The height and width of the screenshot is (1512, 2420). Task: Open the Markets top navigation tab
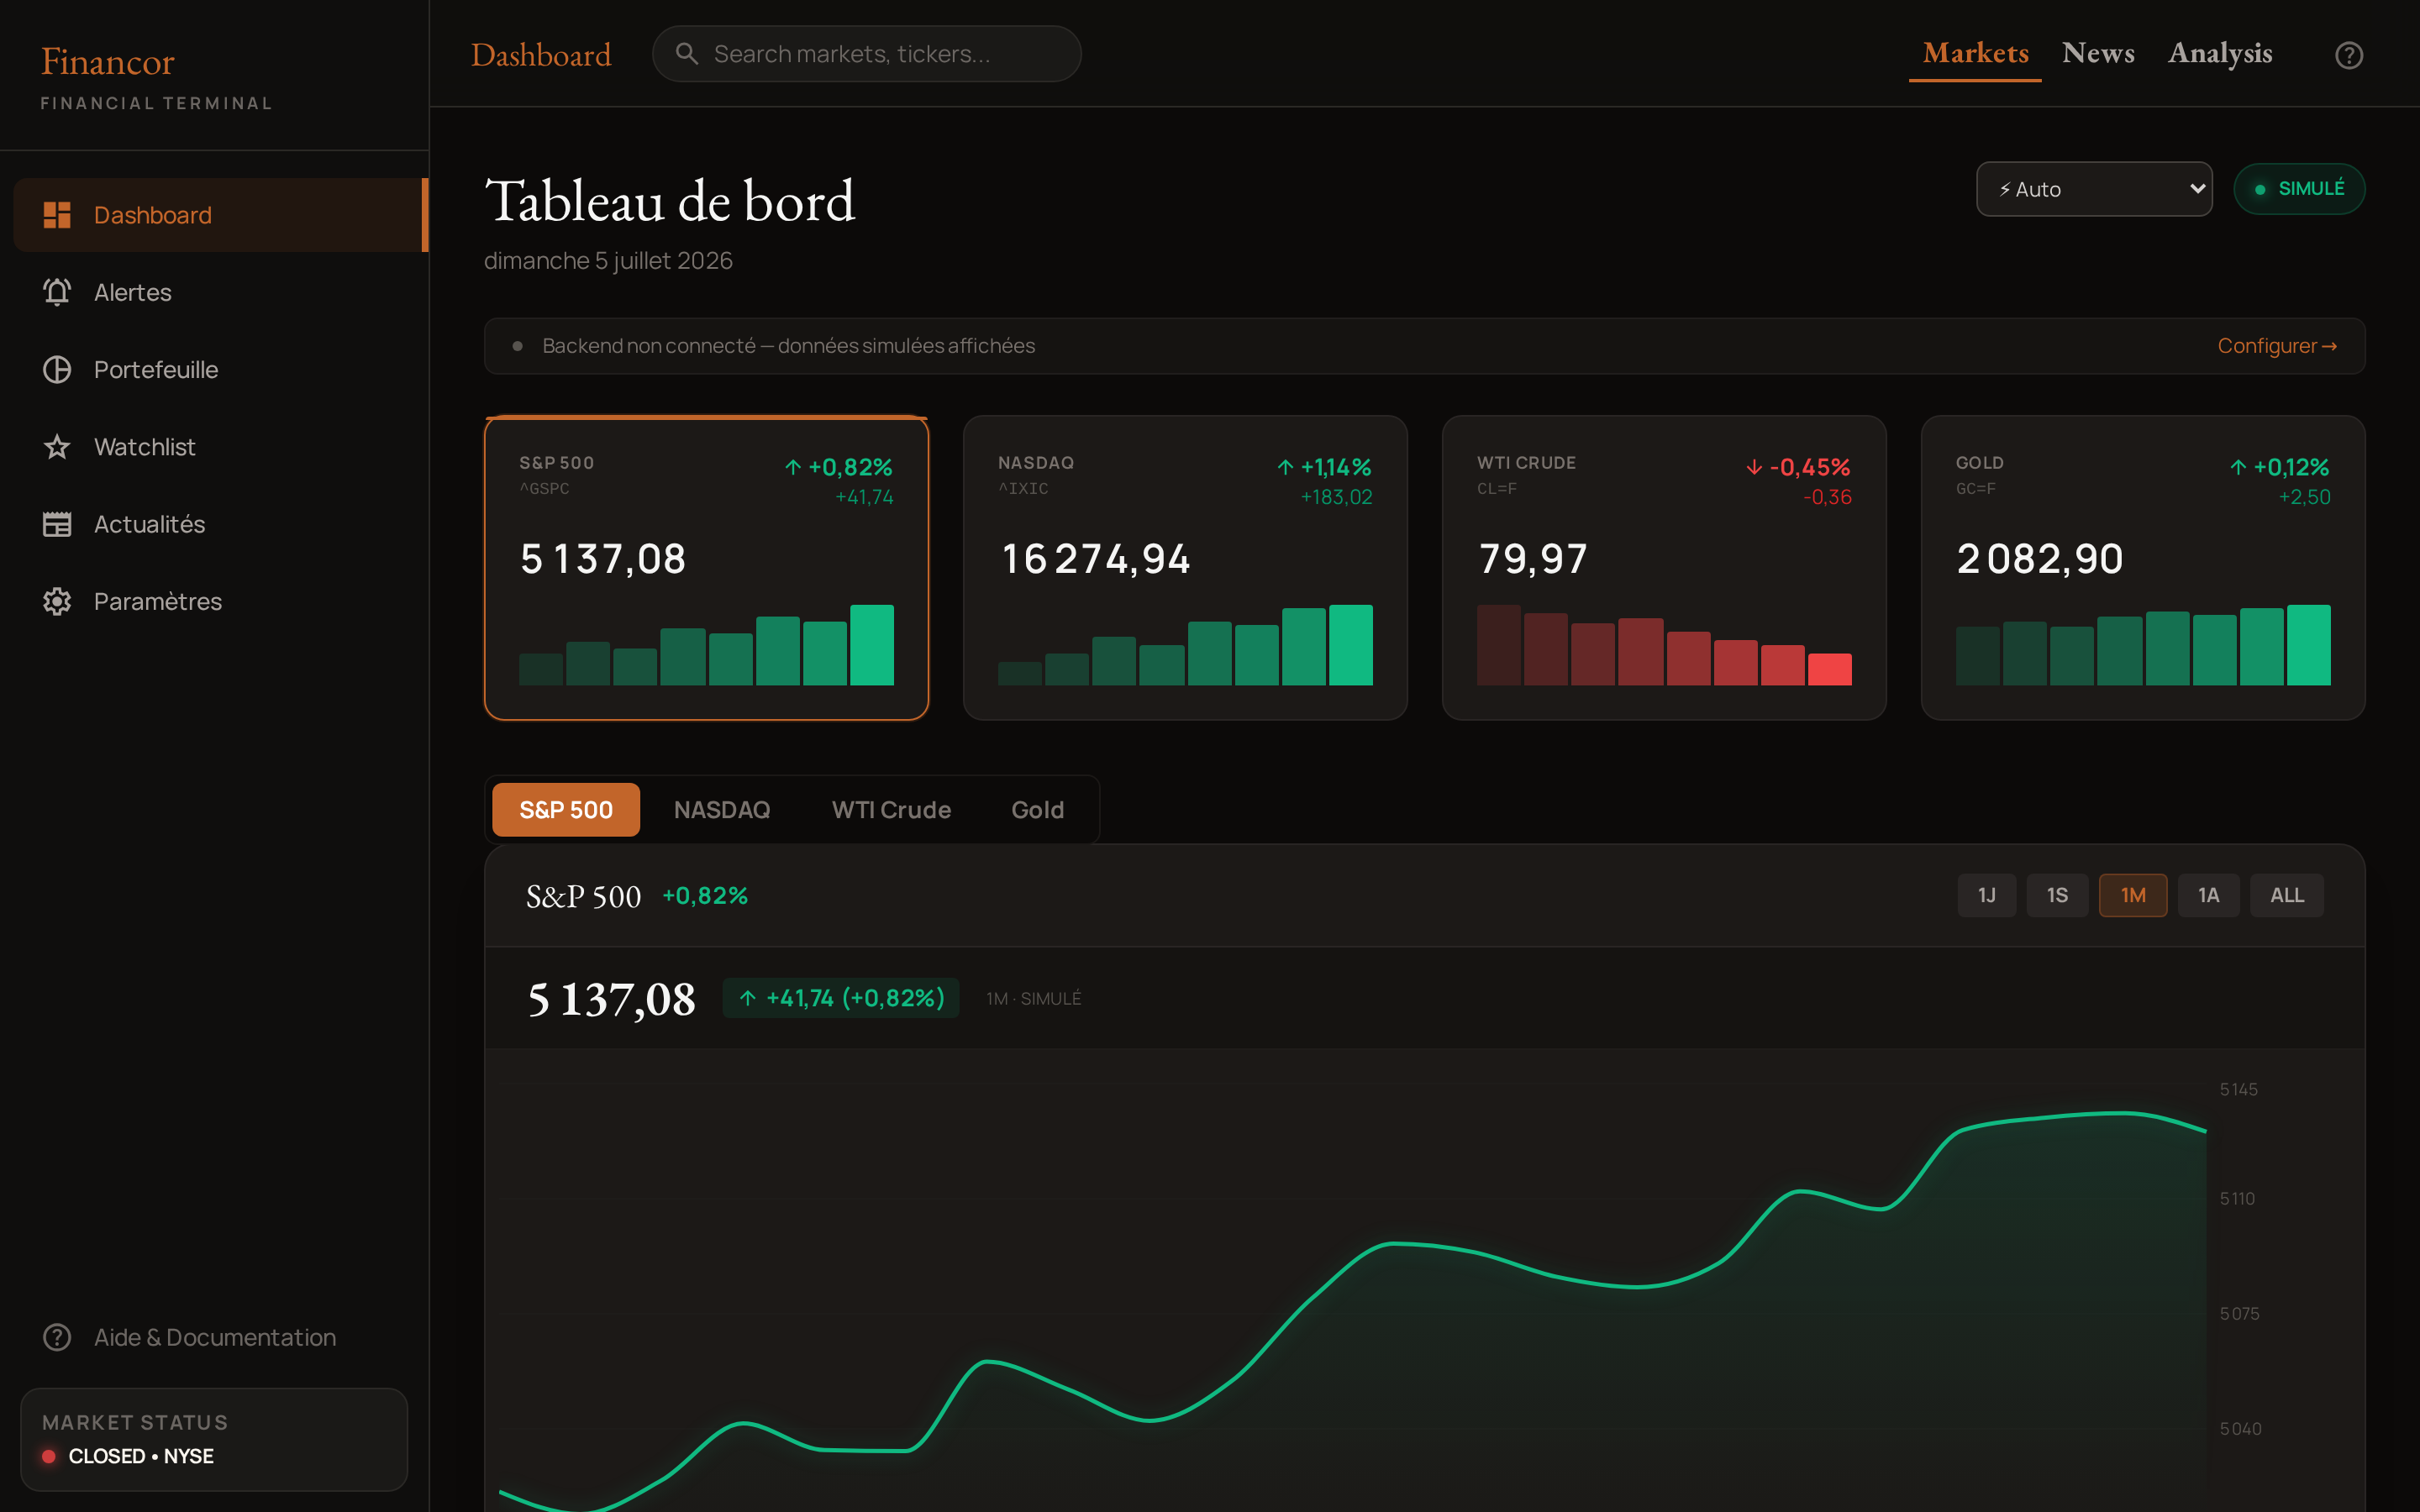(x=1975, y=53)
